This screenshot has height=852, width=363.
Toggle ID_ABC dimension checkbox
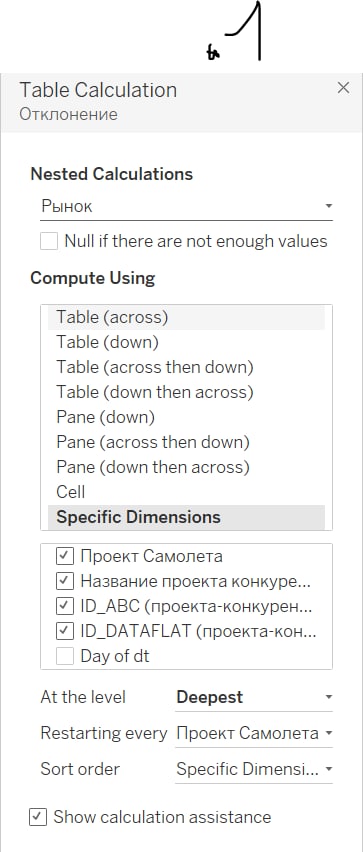pos(65,606)
